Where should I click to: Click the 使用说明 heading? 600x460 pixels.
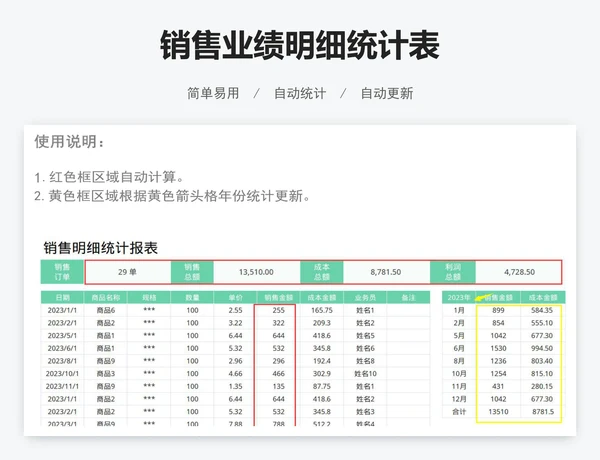pos(69,142)
